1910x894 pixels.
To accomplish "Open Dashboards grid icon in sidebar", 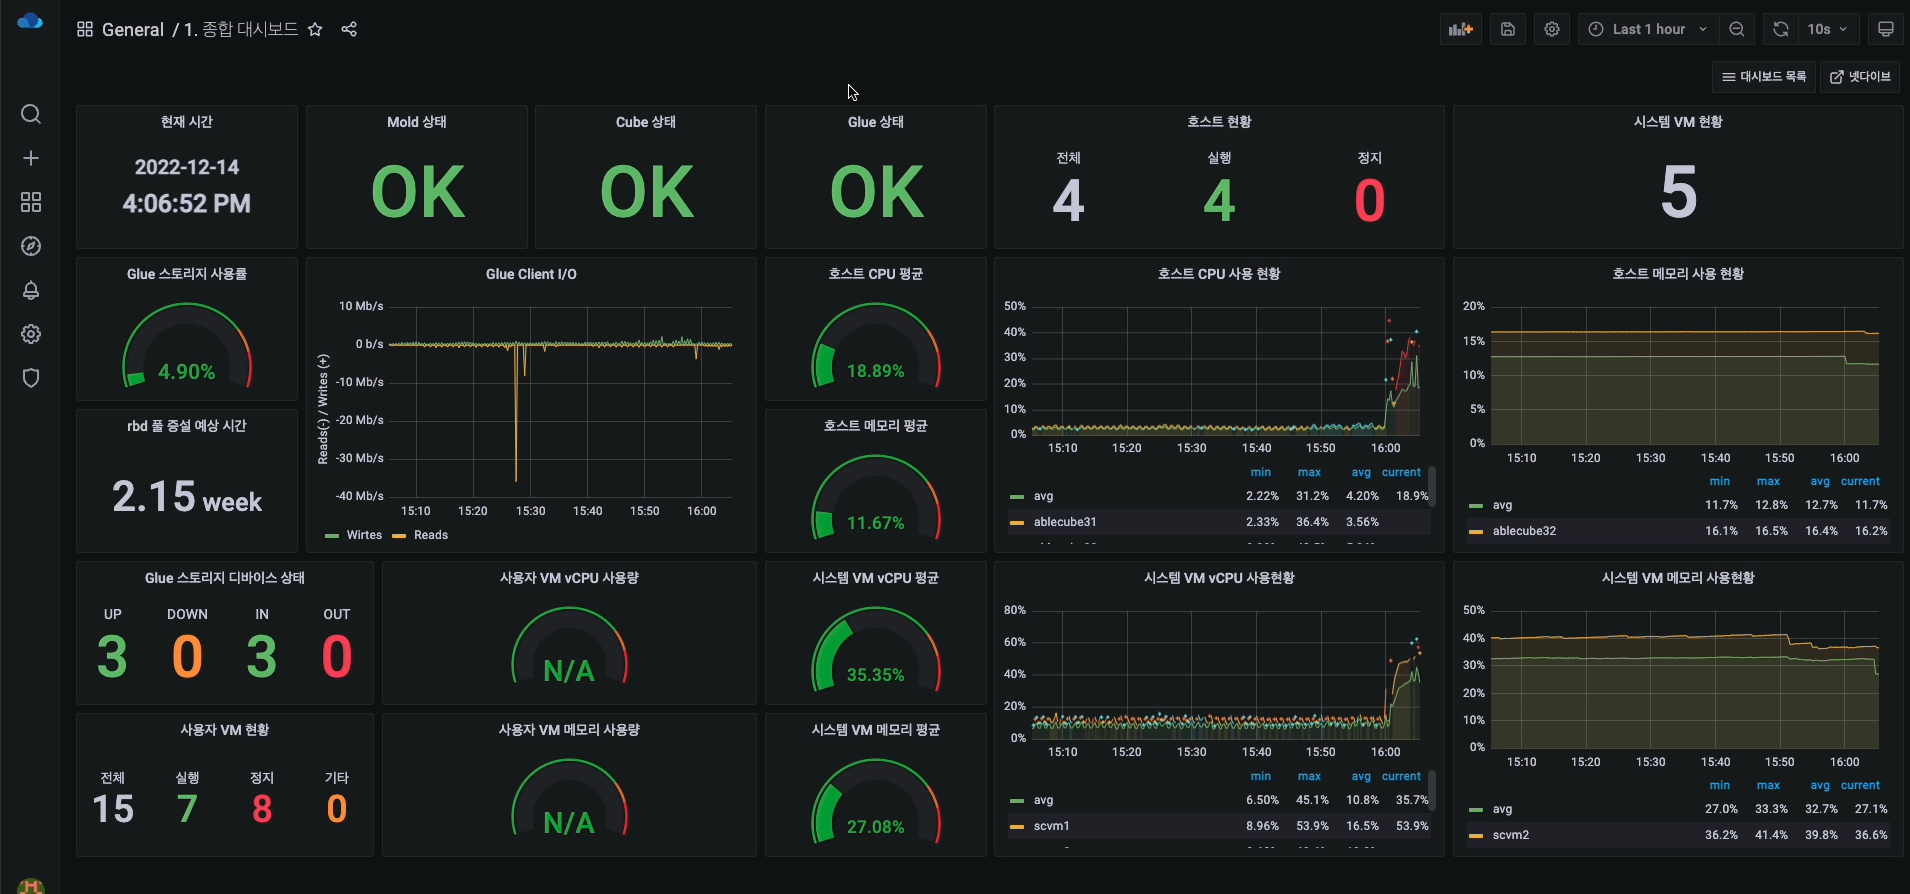I will tap(31, 202).
